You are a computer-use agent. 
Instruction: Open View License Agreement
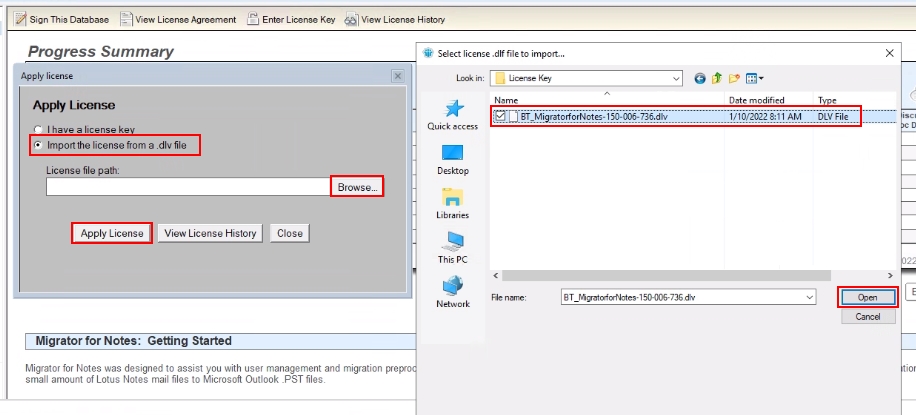(x=178, y=19)
